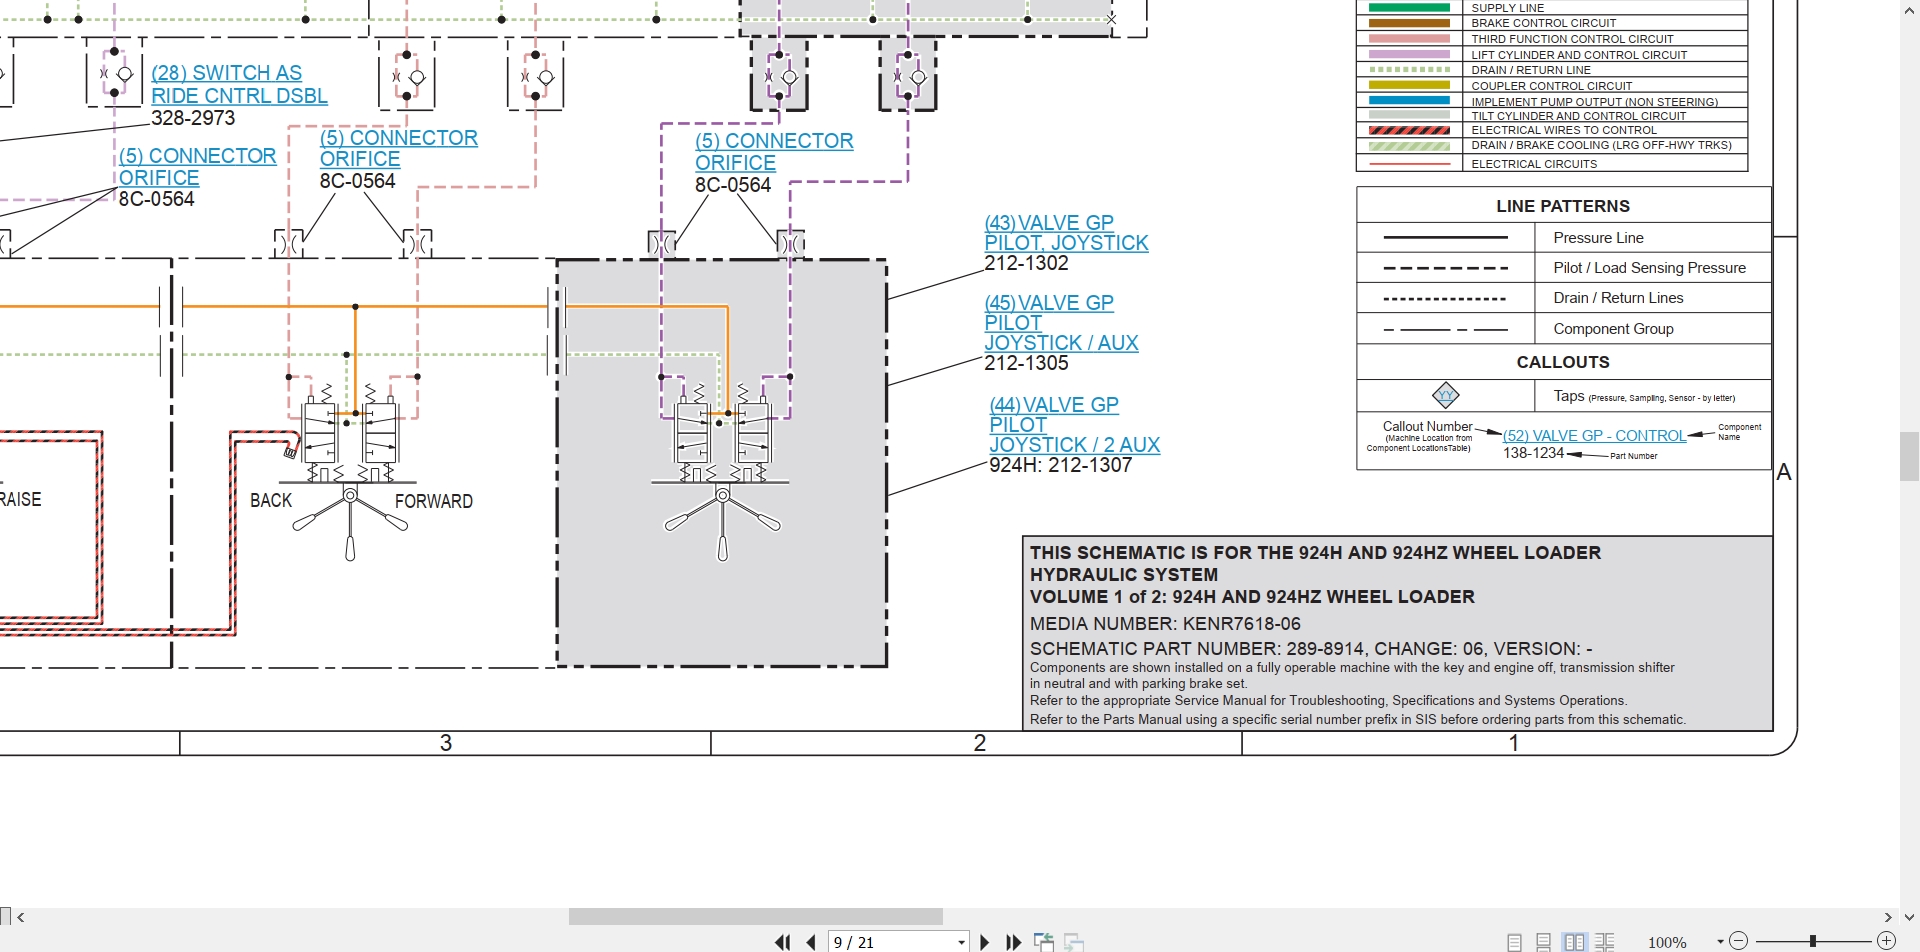Open the page number dropdown arrow
This screenshot has width=1920, height=952.
tap(961, 942)
